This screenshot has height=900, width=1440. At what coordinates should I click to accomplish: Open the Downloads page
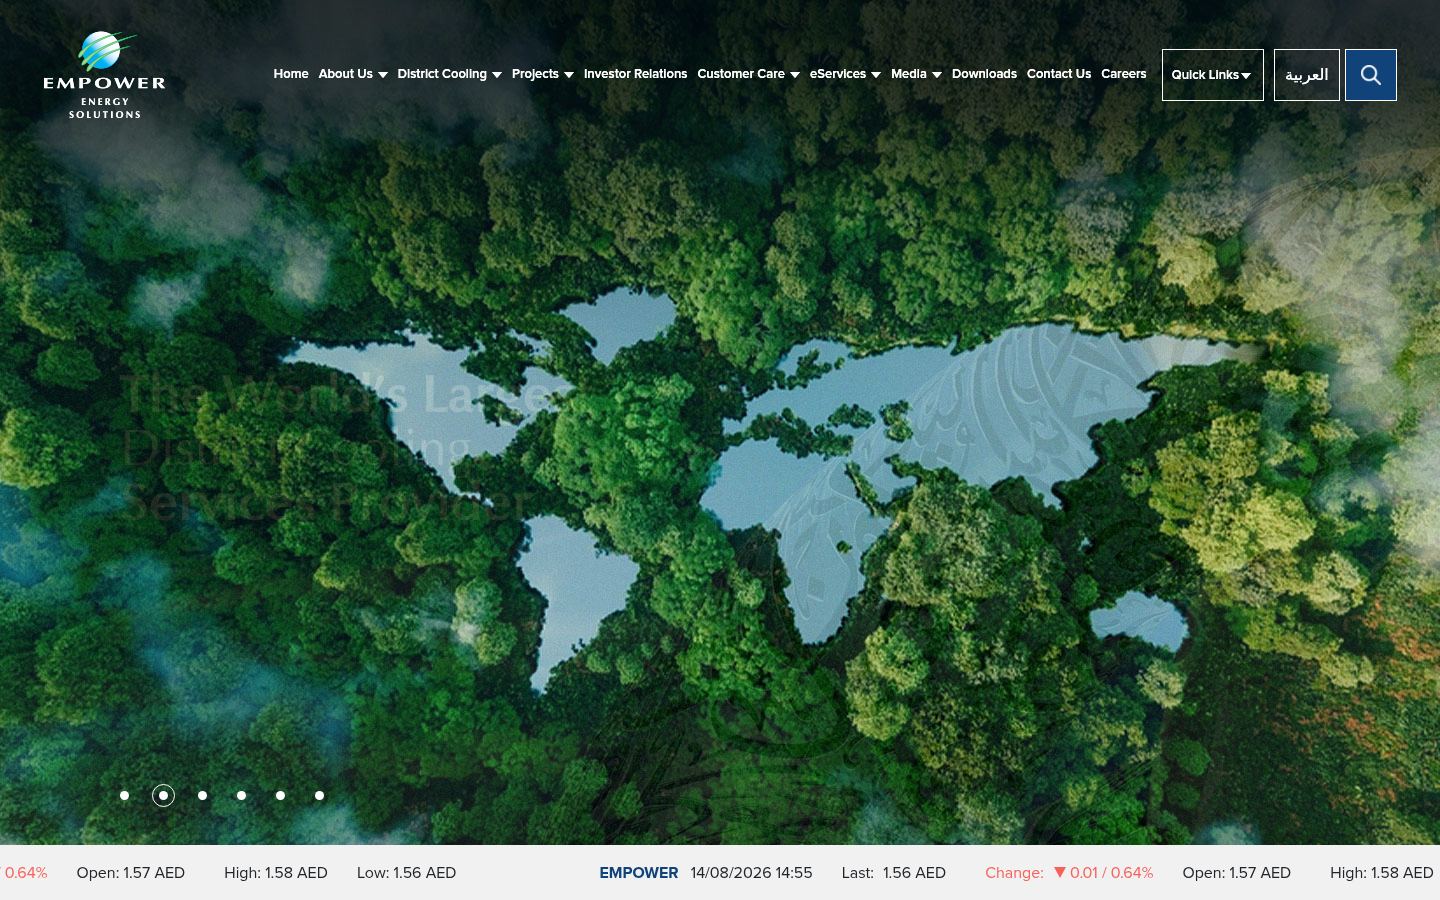click(x=984, y=74)
